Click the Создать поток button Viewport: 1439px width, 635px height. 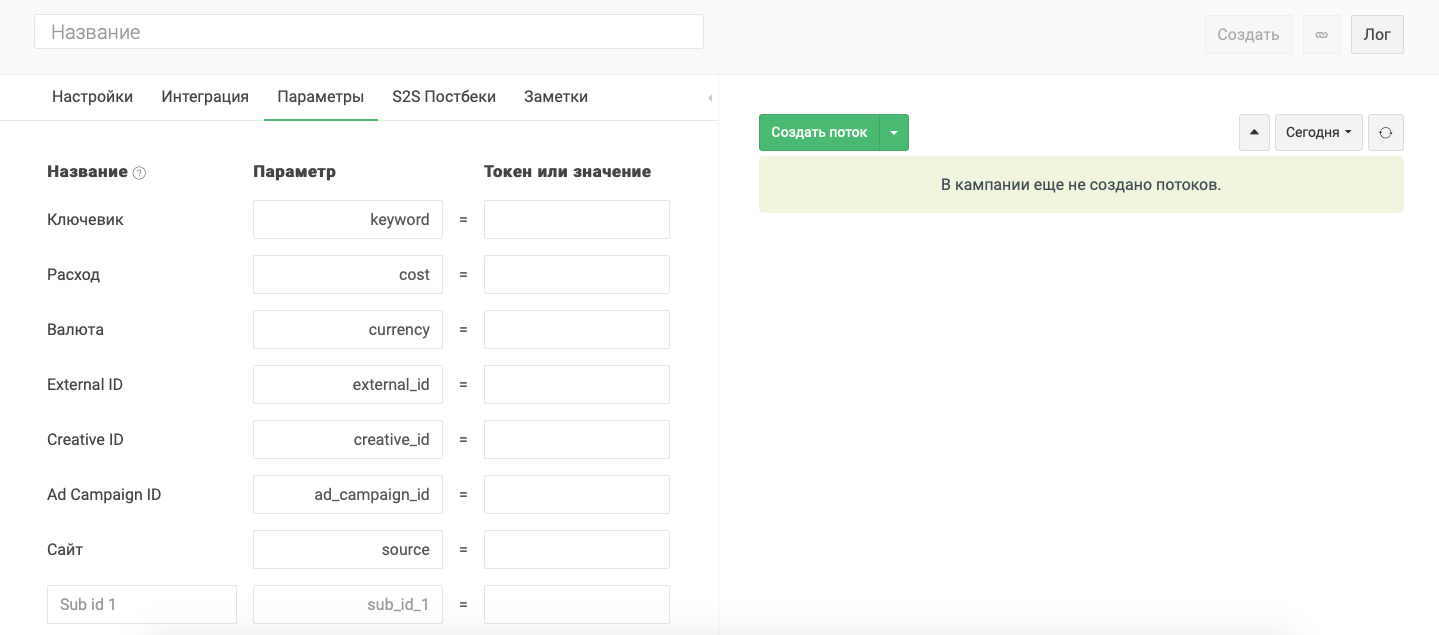click(x=819, y=132)
